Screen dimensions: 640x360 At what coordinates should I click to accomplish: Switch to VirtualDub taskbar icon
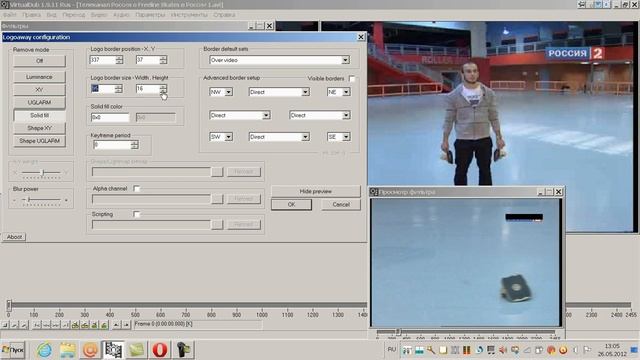pos(113,350)
